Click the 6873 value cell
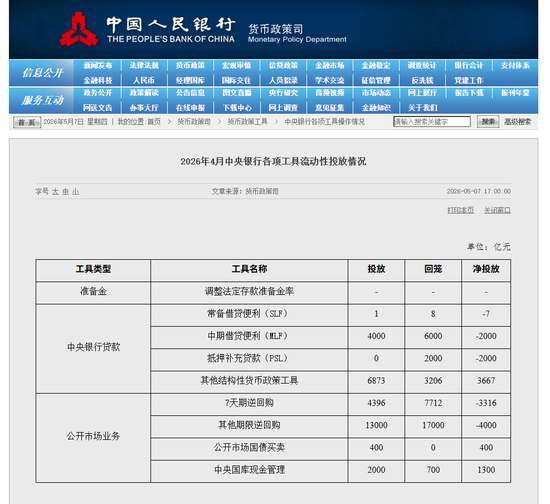This screenshot has width=550, height=504. click(x=376, y=381)
